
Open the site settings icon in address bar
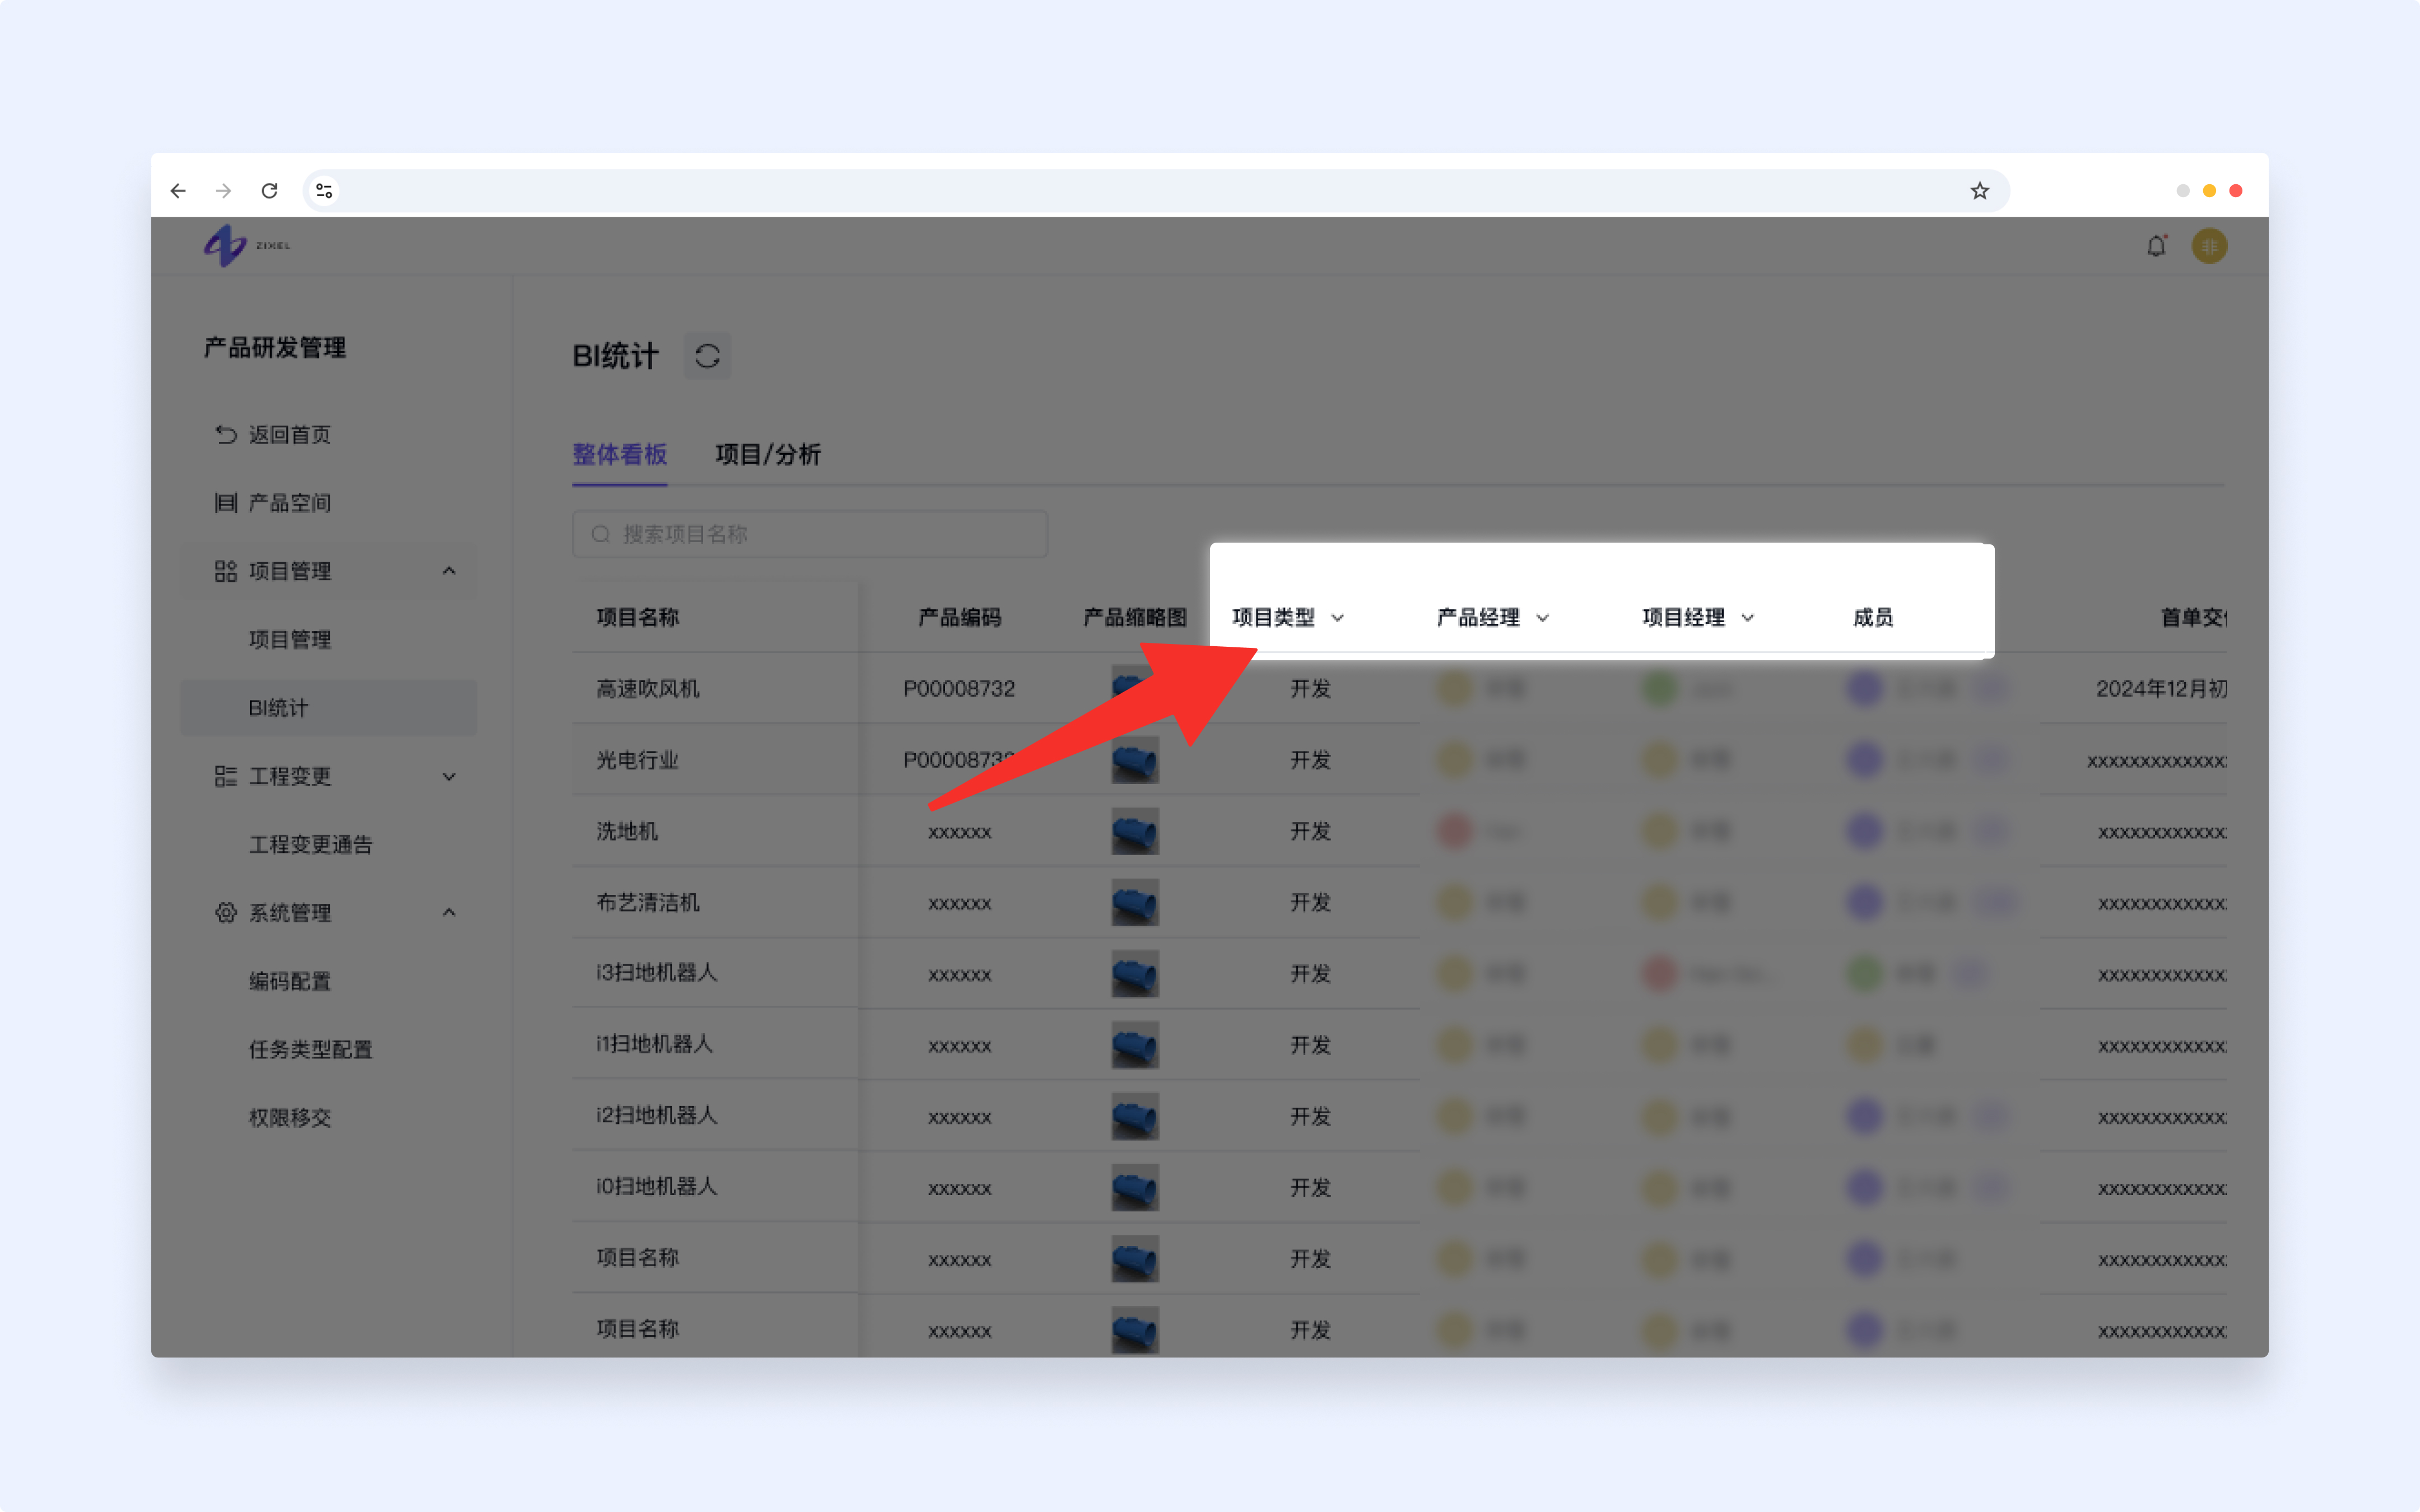tap(324, 191)
